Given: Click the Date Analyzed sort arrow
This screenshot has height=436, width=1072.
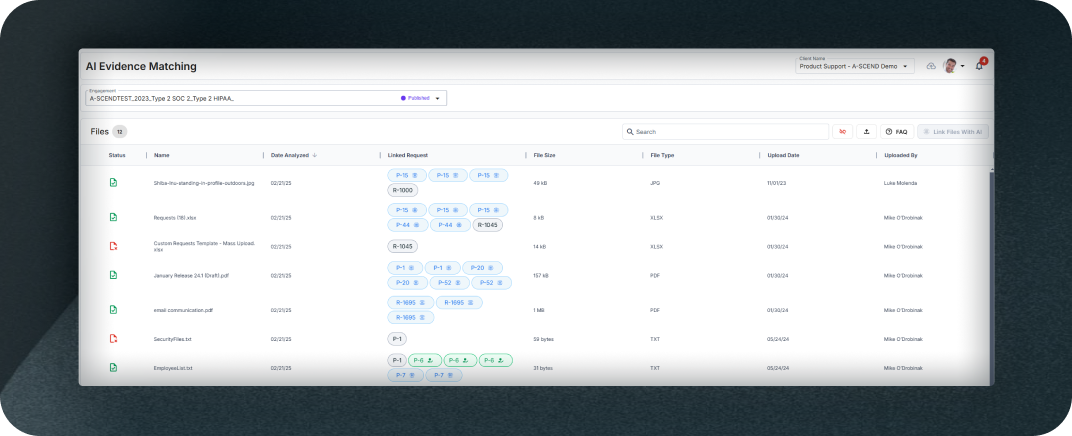Looking at the screenshot, I should (314, 155).
